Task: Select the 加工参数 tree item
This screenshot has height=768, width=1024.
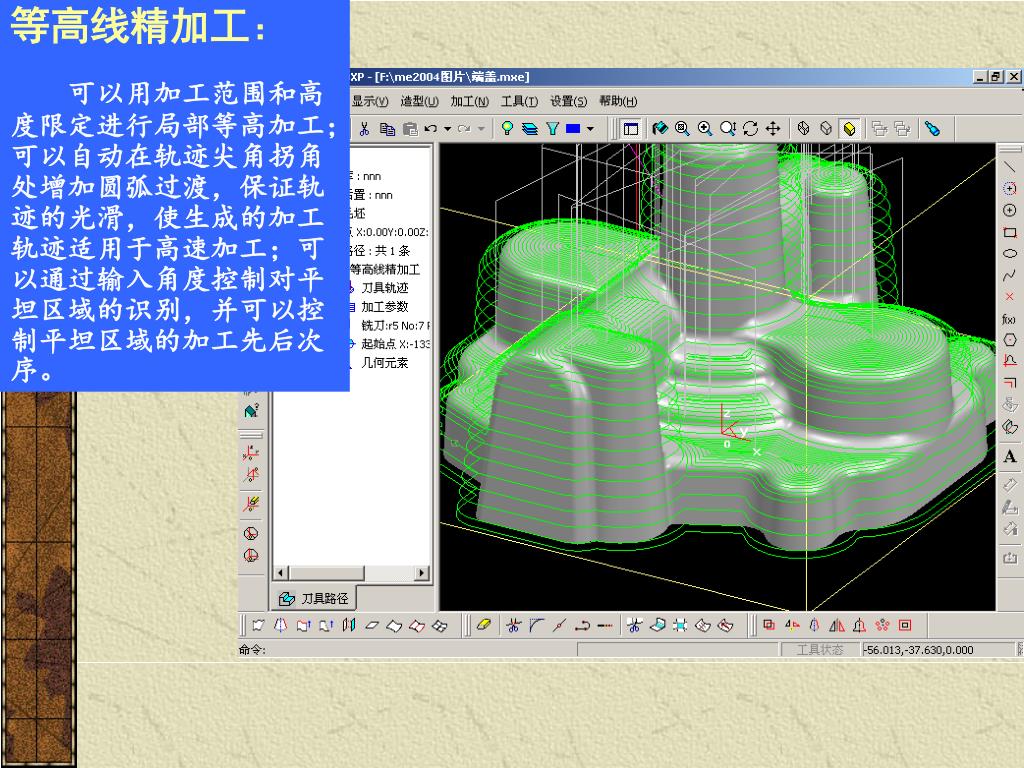Action: 385,306
